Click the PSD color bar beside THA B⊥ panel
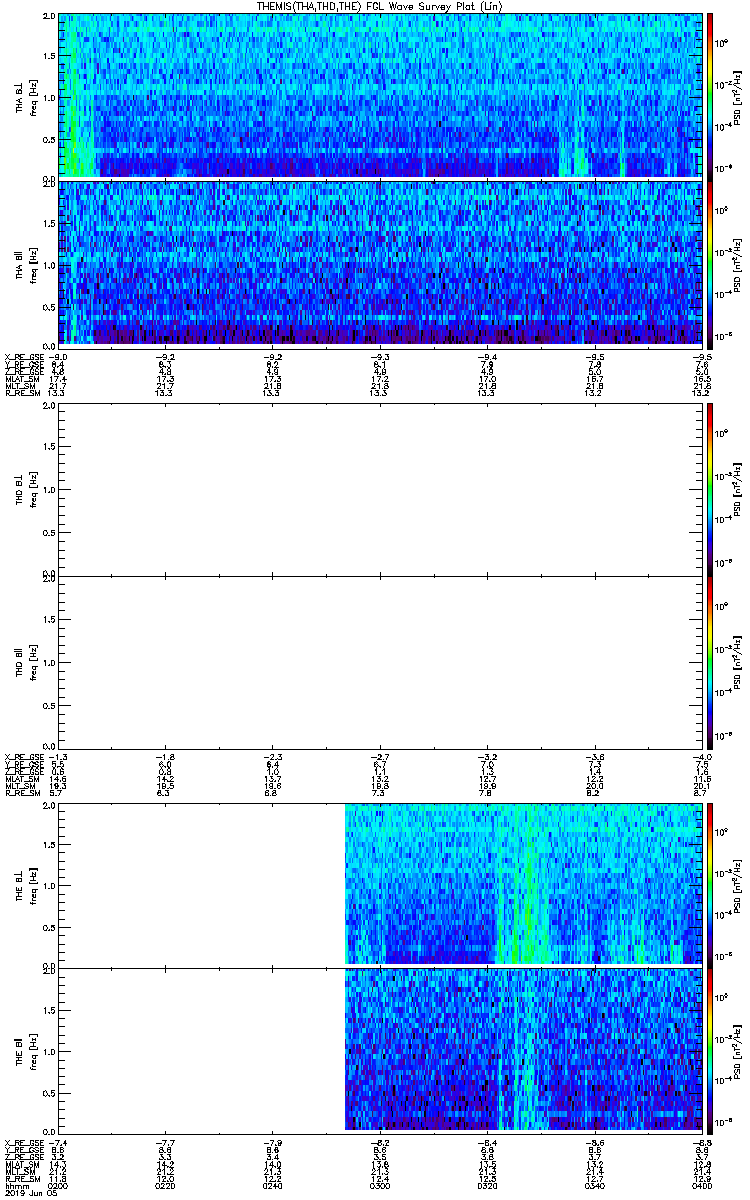 click(711, 96)
